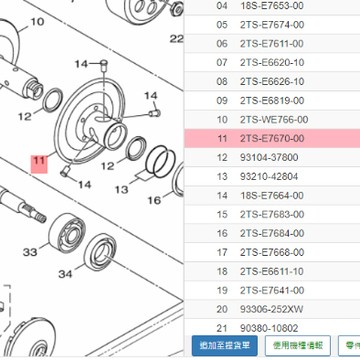Select part 2TS-E7674-00 in list

click(x=272, y=25)
